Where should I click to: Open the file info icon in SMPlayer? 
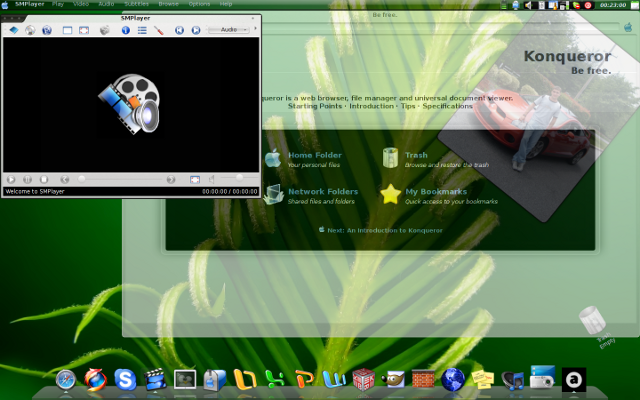126,30
